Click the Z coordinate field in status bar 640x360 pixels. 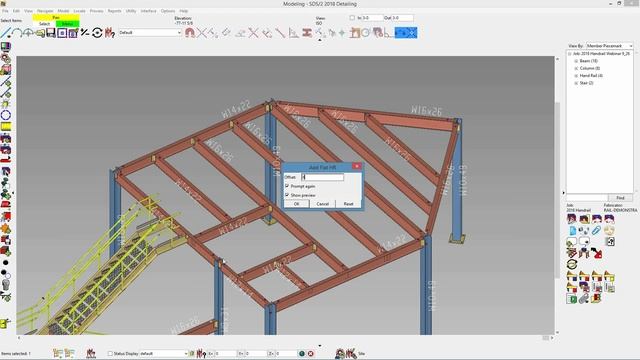(286, 353)
